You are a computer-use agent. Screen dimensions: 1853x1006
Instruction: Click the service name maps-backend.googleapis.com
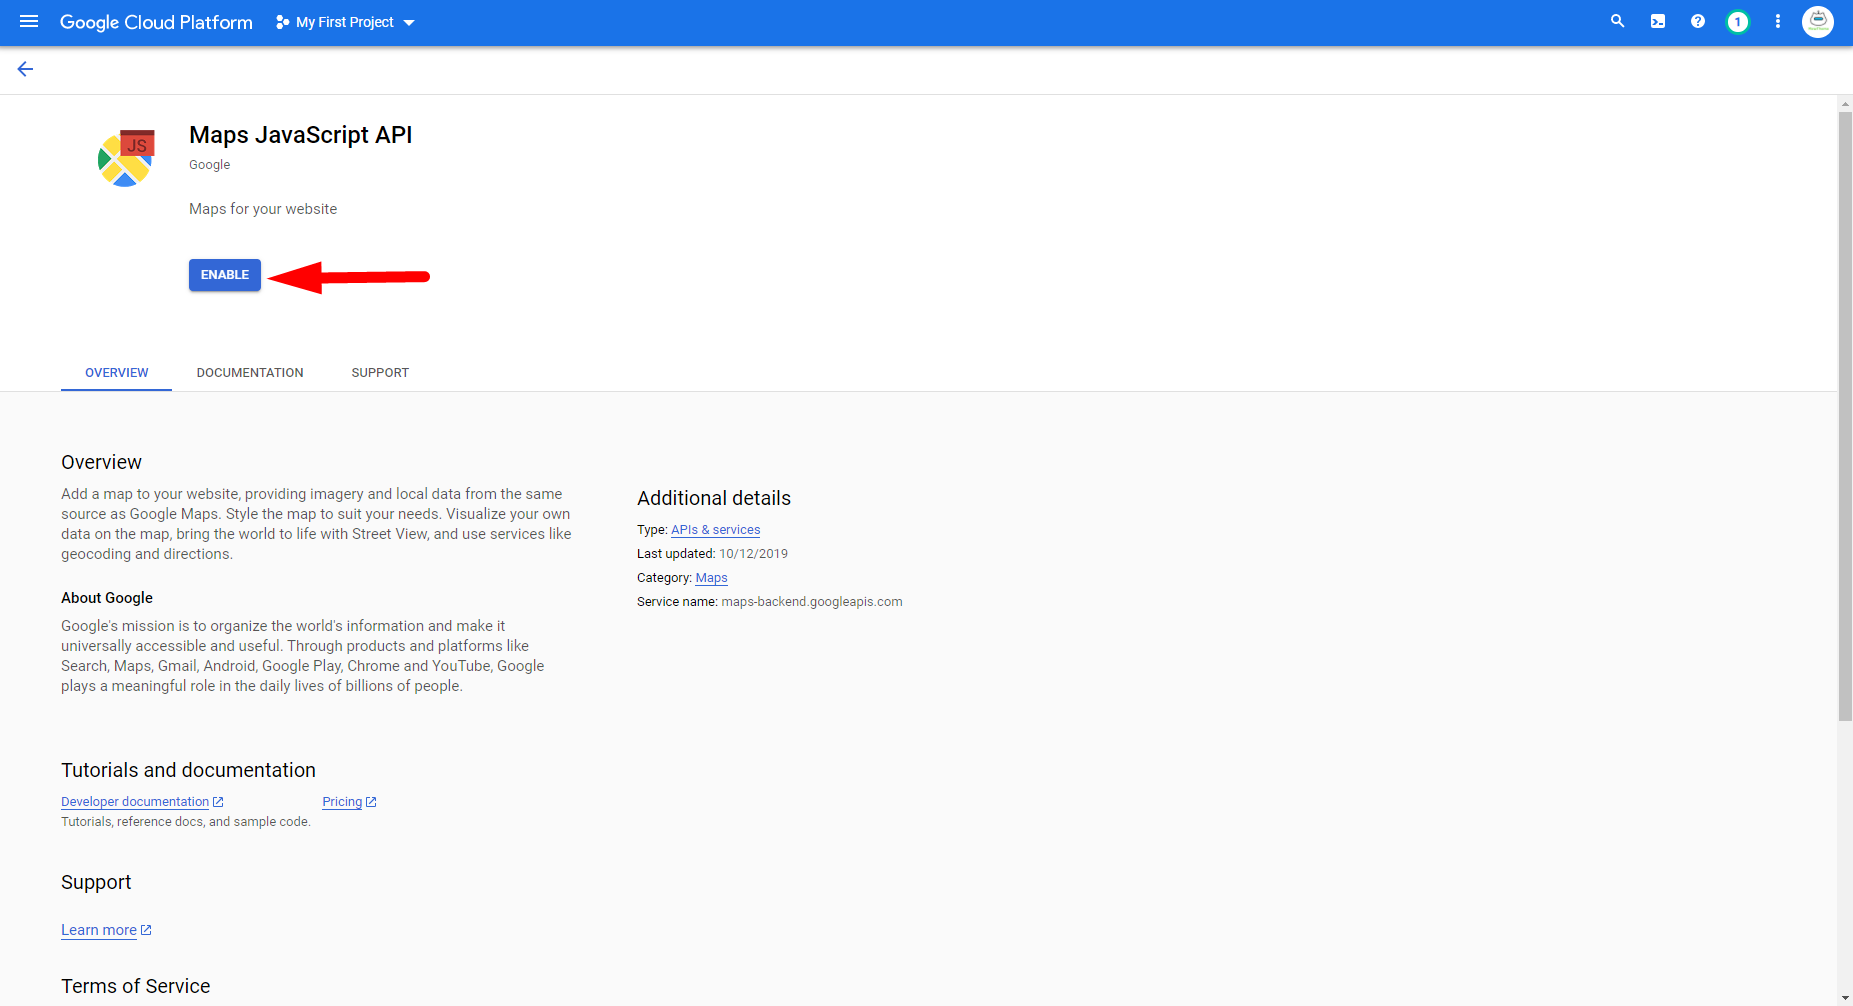coord(812,602)
